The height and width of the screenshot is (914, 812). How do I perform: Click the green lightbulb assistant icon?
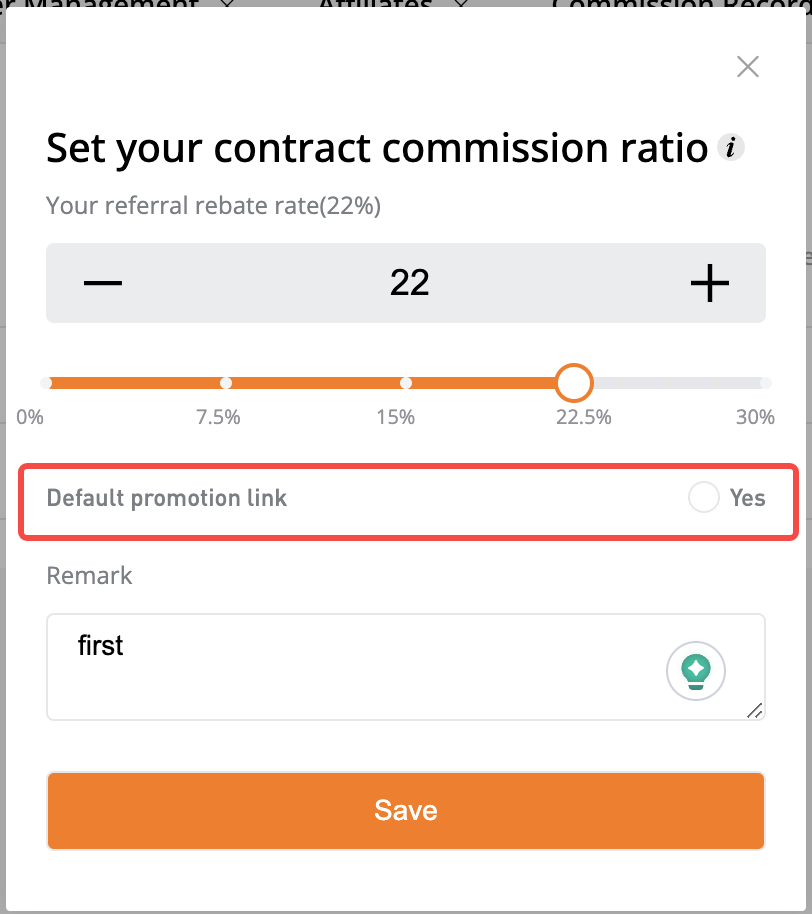(x=696, y=671)
